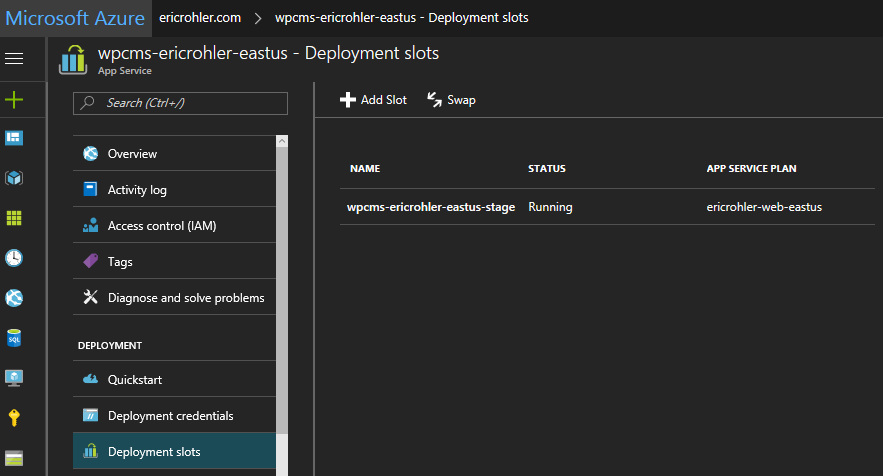Open the hamburger menu in left sidebar
The width and height of the screenshot is (883, 476).
tap(14, 59)
